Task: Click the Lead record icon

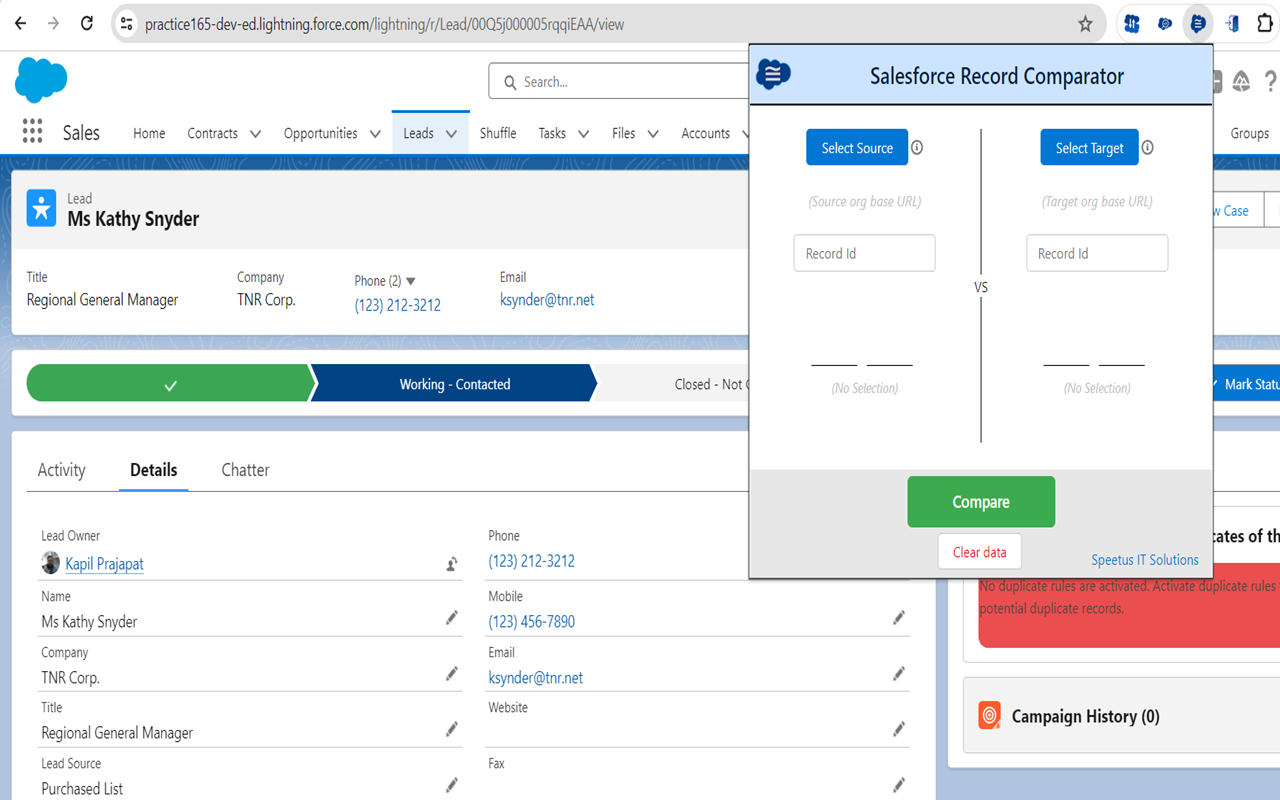Action: [41, 208]
